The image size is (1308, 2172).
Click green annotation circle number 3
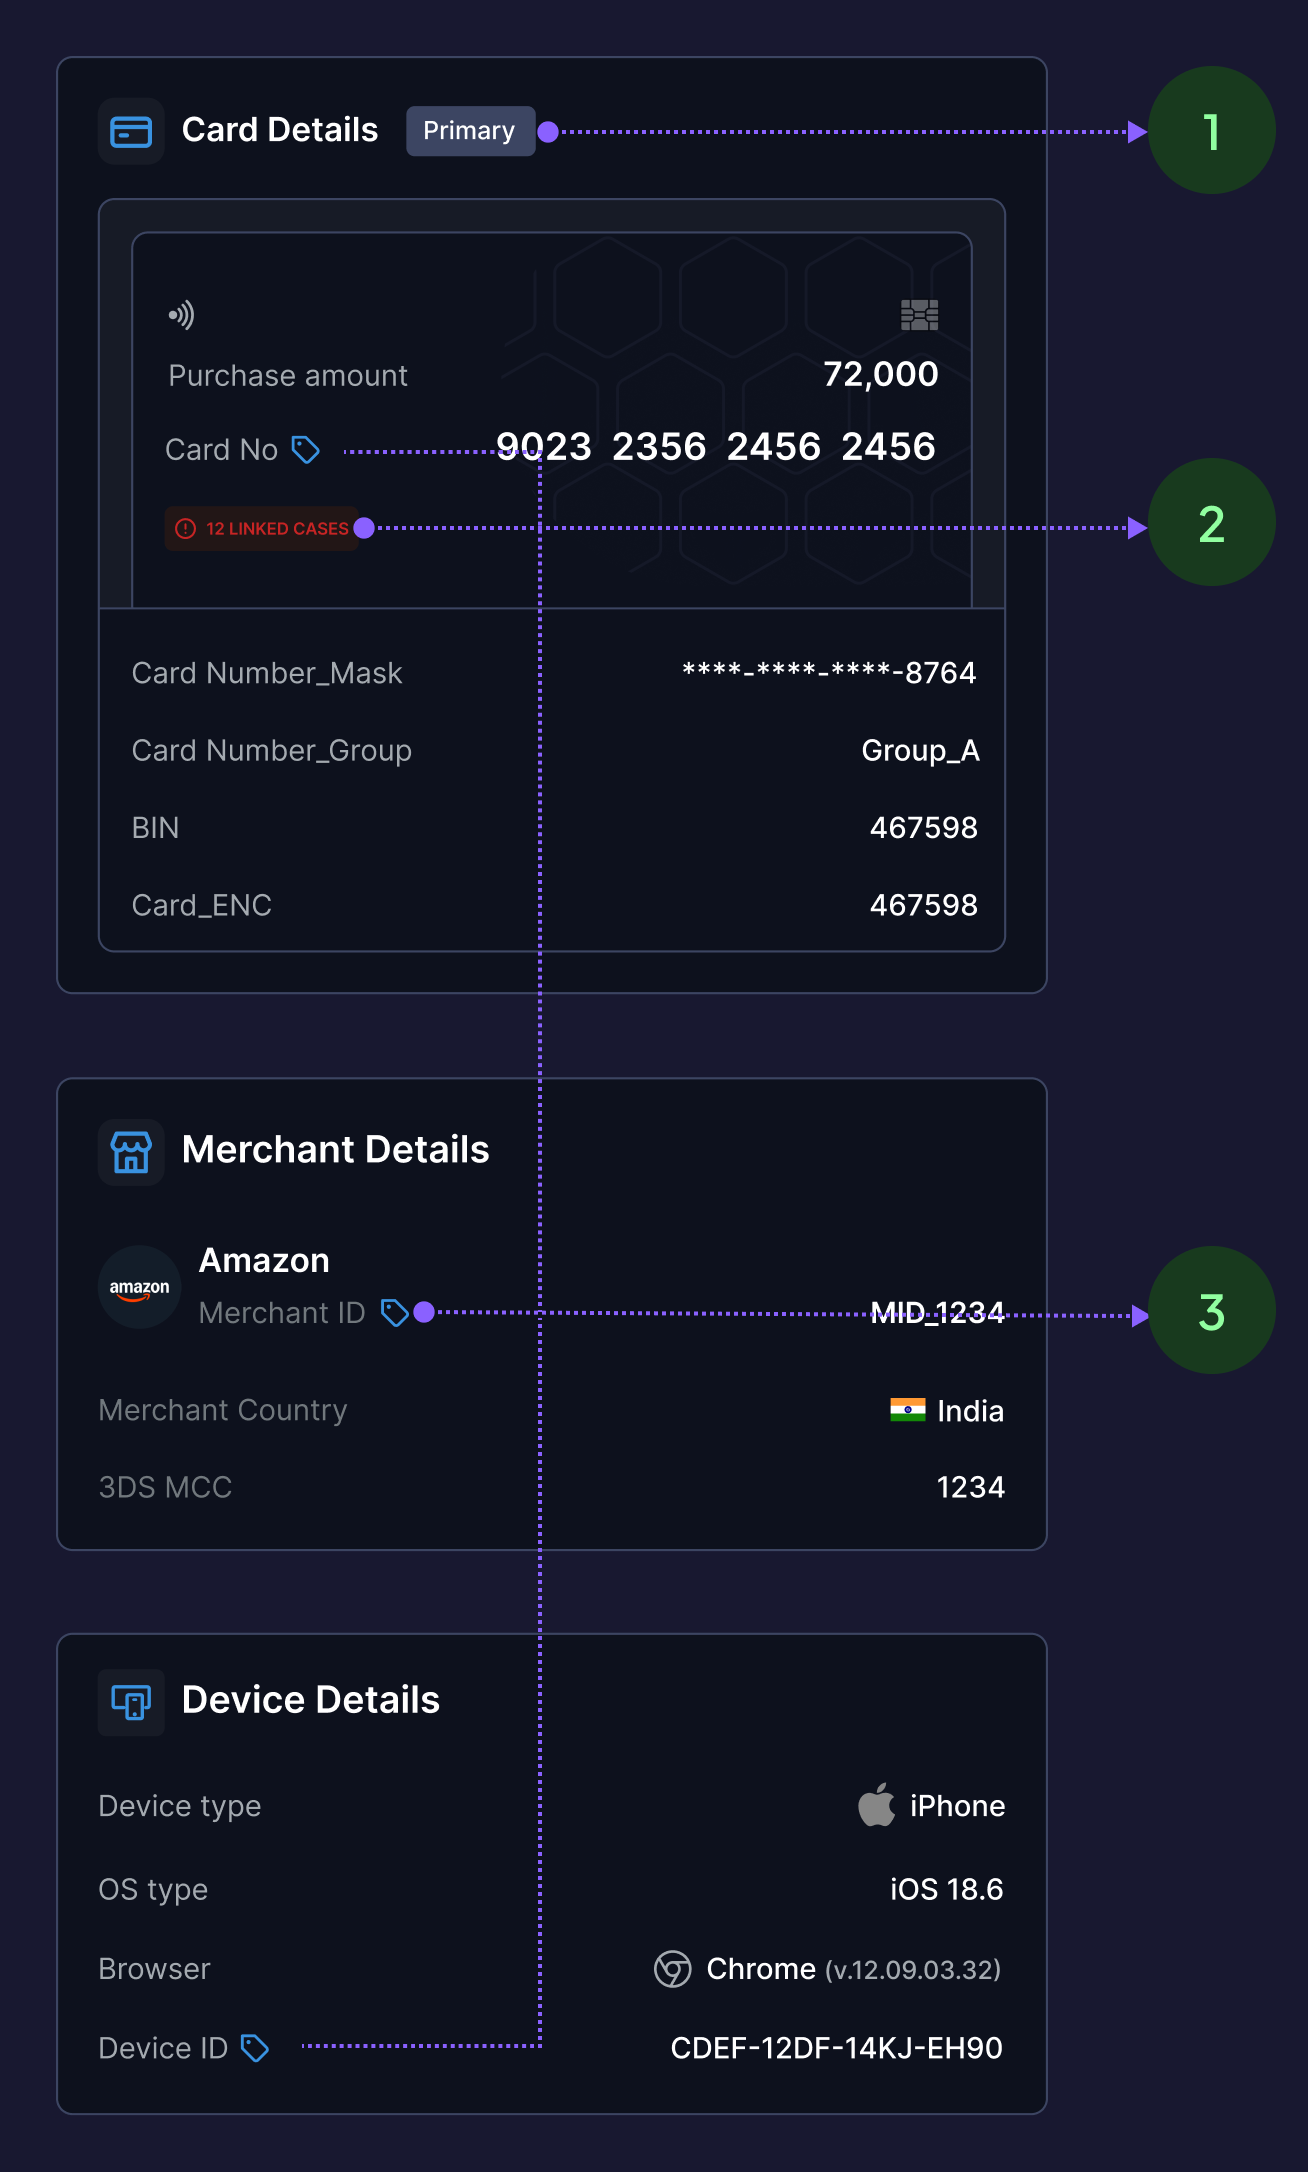pos(1211,1311)
